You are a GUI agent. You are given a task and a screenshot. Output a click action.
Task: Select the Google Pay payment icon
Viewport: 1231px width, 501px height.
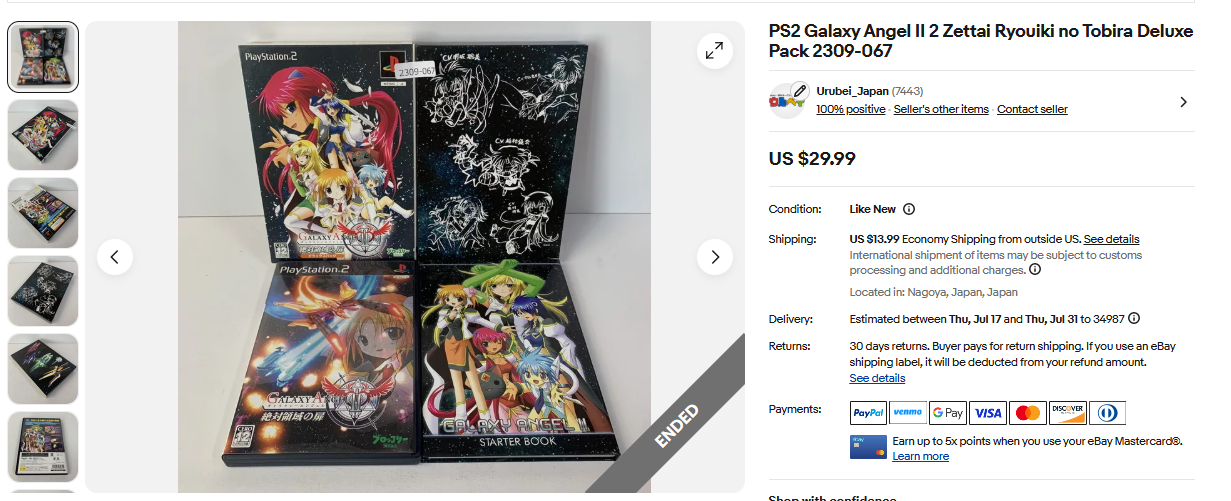point(947,413)
